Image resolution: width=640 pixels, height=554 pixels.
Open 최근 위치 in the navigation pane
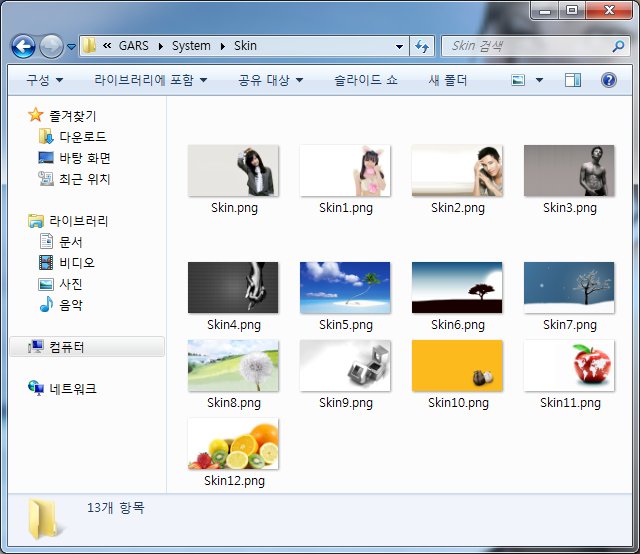point(85,179)
